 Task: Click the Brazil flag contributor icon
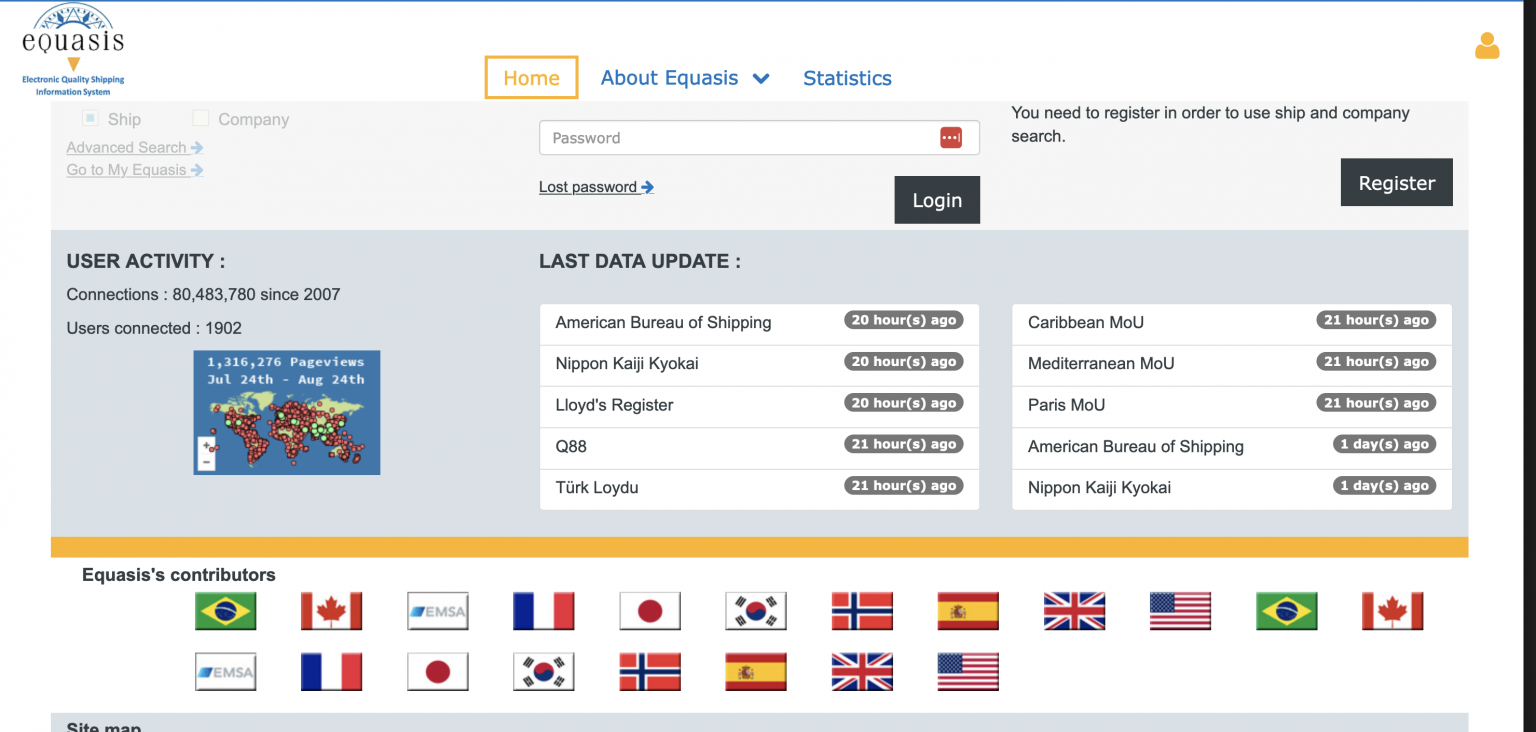[x=225, y=611]
